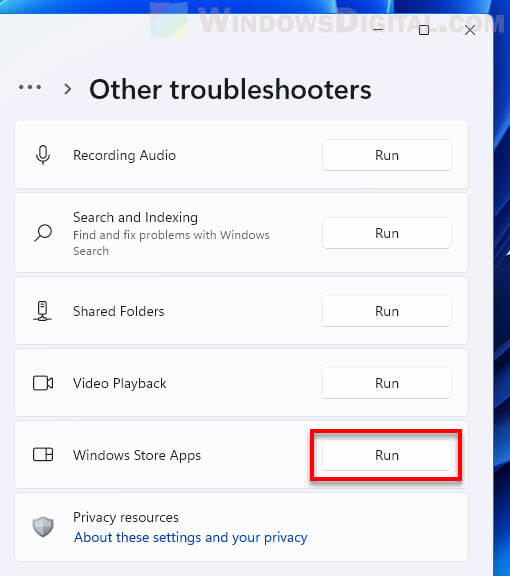Click the microphone icon for Recording Audio

(x=43, y=155)
